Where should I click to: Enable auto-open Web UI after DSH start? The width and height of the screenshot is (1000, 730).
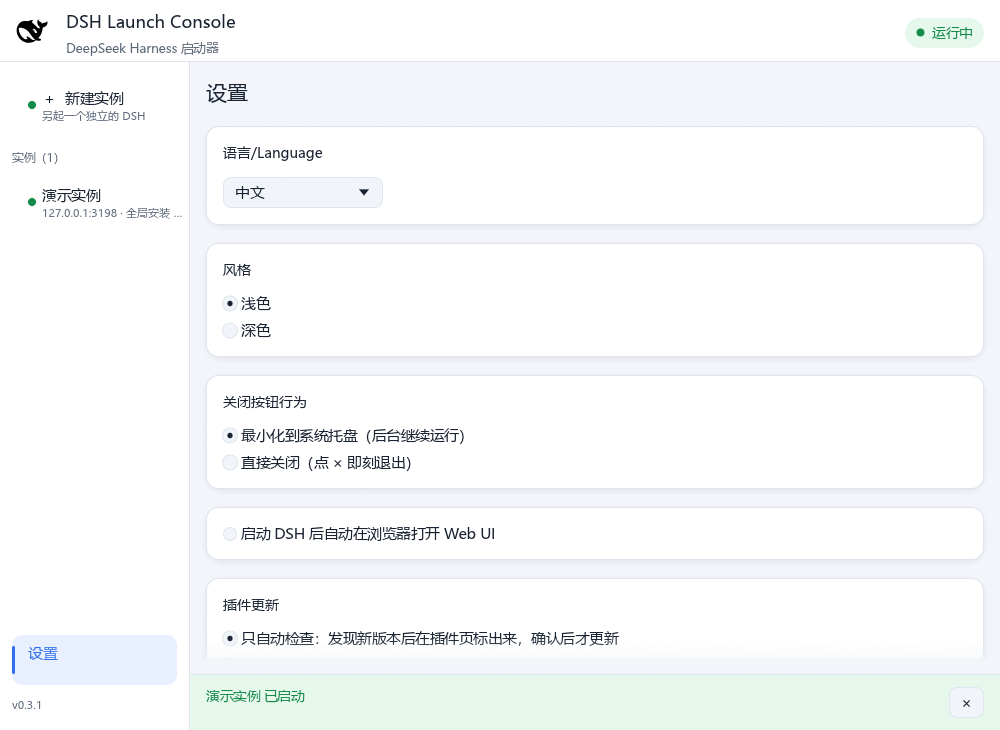pos(230,534)
